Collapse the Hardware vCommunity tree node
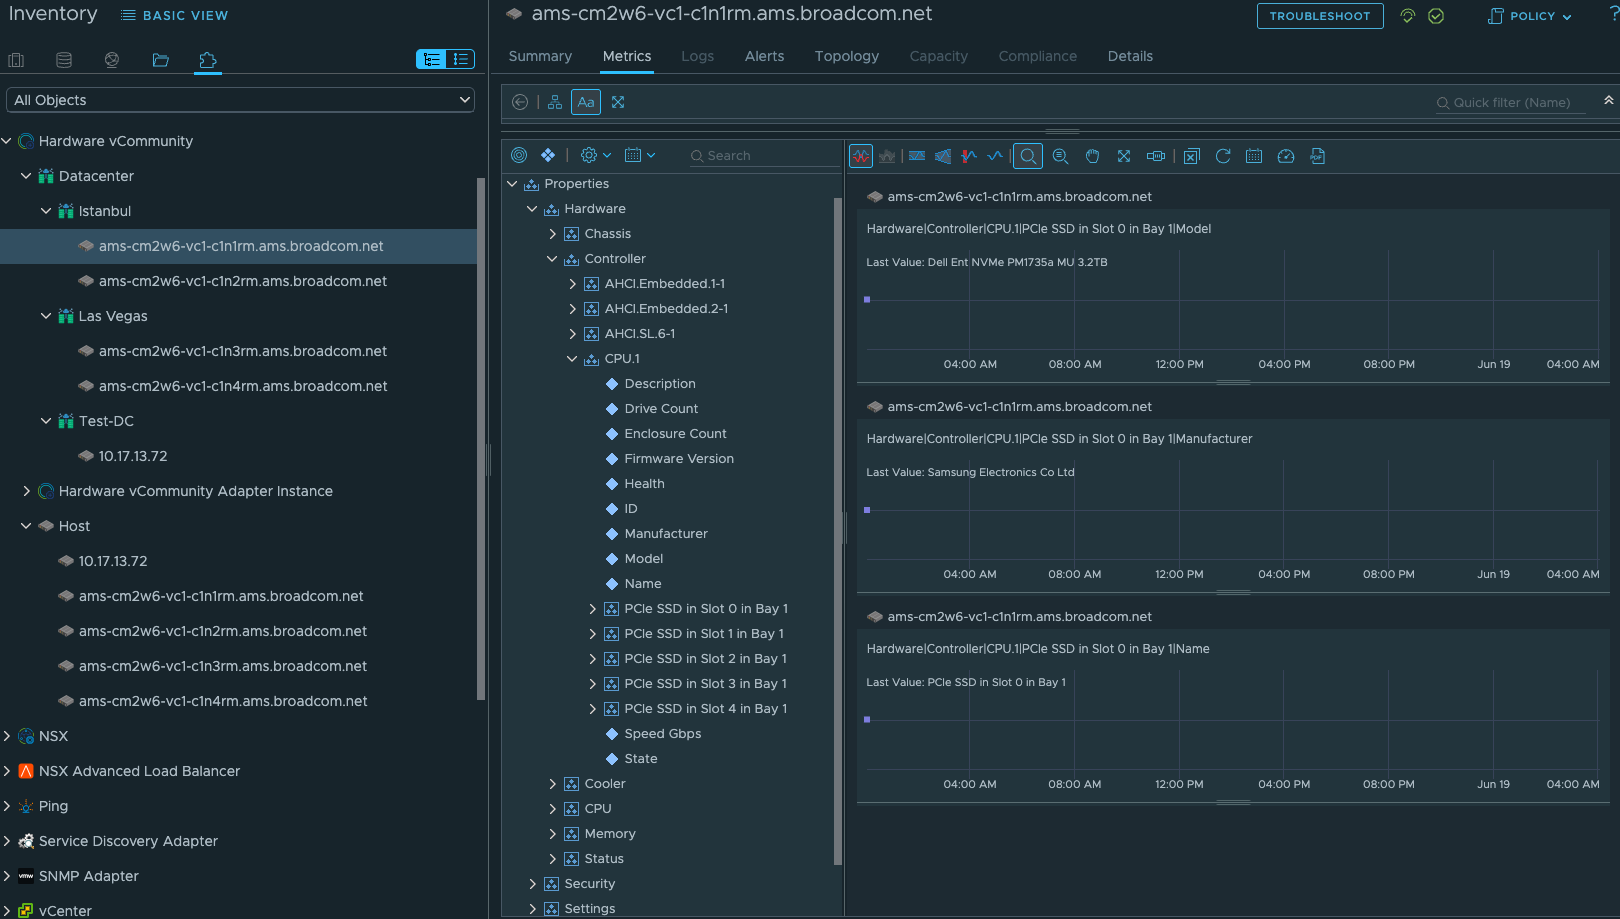This screenshot has height=919, width=1620. click(x=7, y=141)
